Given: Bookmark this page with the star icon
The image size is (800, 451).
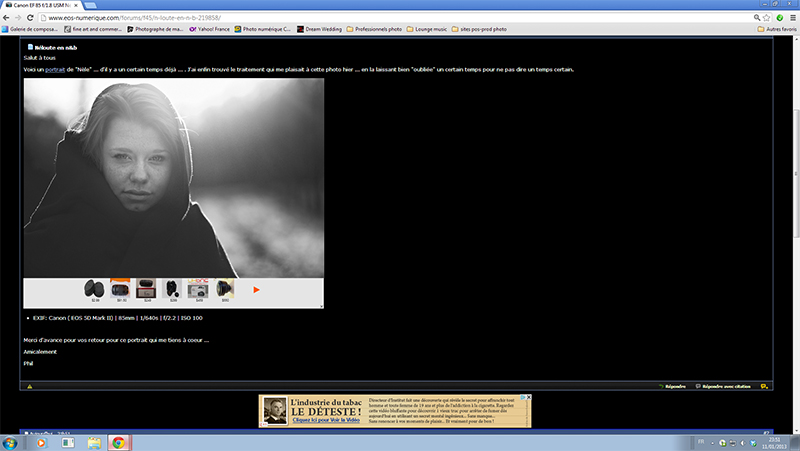Looking at the screenshot, I should point(767,18).
